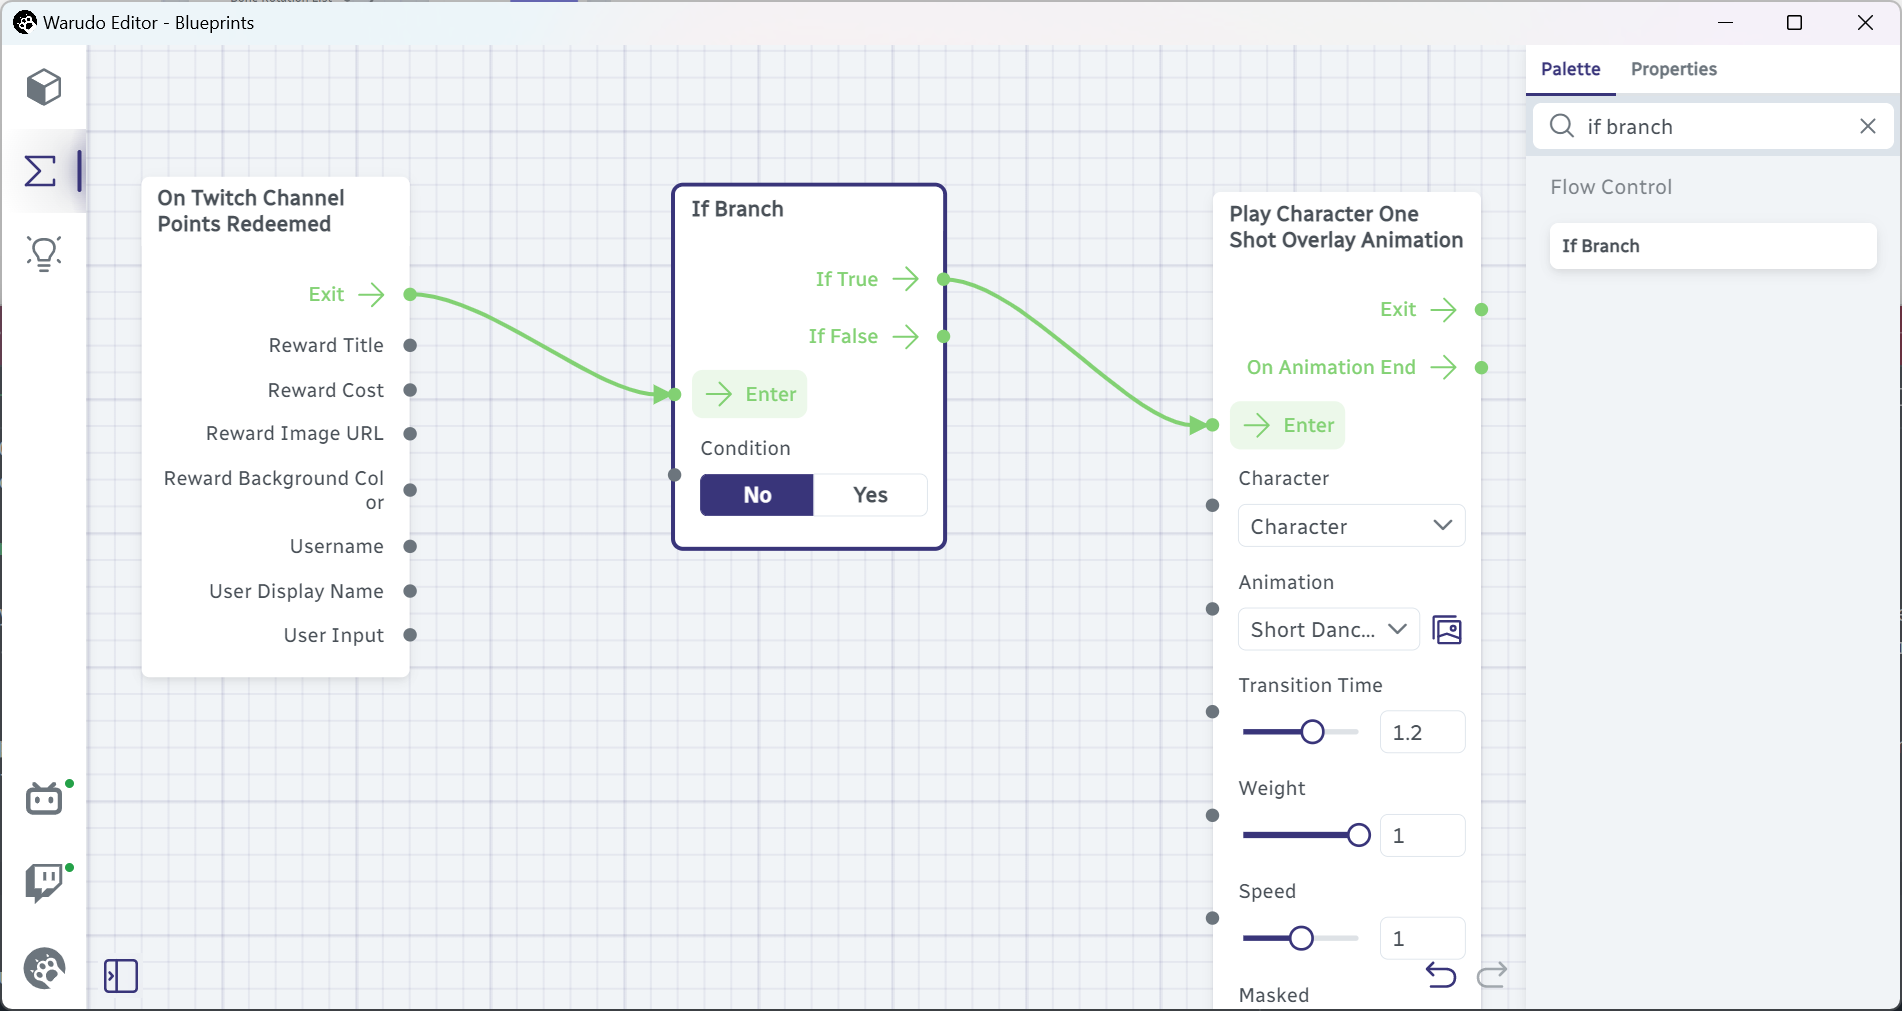Click the On Animation End output port
The image size is (1902, 1011).
click(x=1481, y=368)
